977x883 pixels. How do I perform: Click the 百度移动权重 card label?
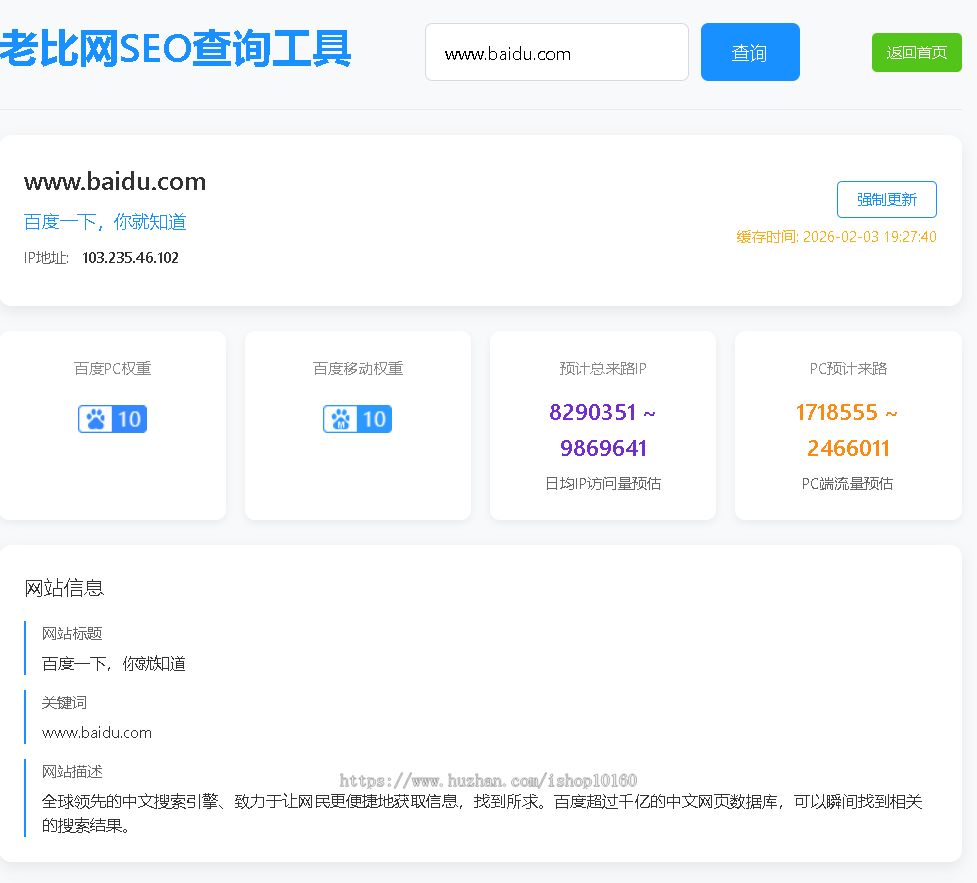coord(358,369)
